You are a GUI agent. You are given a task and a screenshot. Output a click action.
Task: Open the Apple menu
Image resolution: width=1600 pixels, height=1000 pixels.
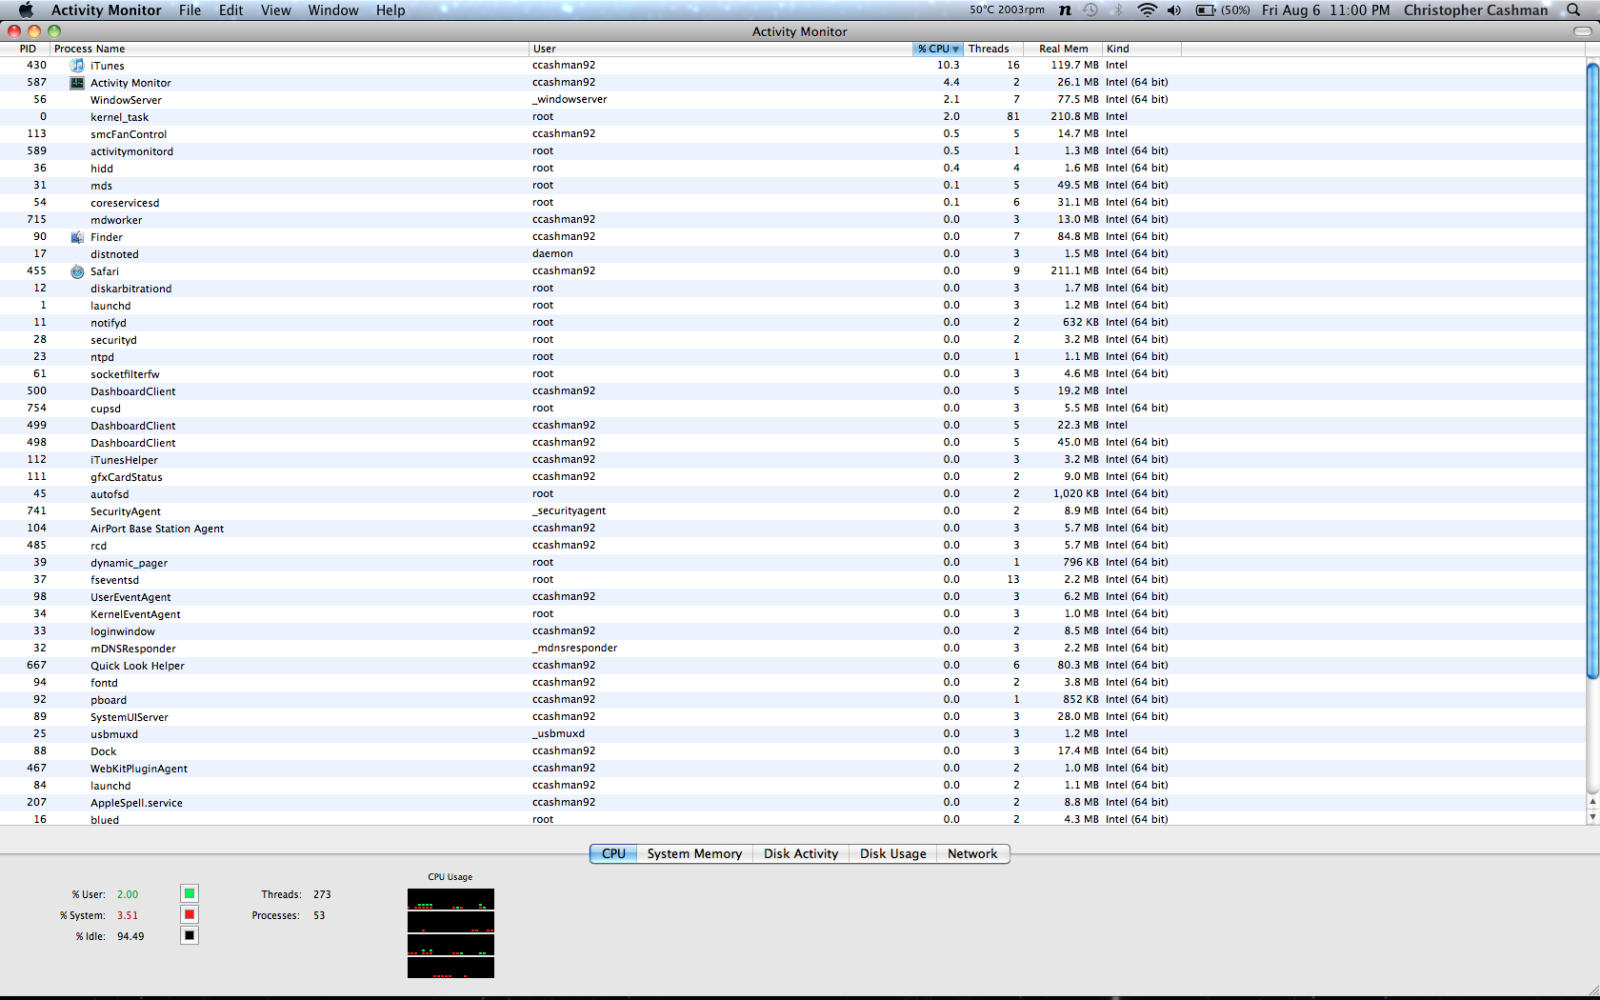click(x=26, y=10)
